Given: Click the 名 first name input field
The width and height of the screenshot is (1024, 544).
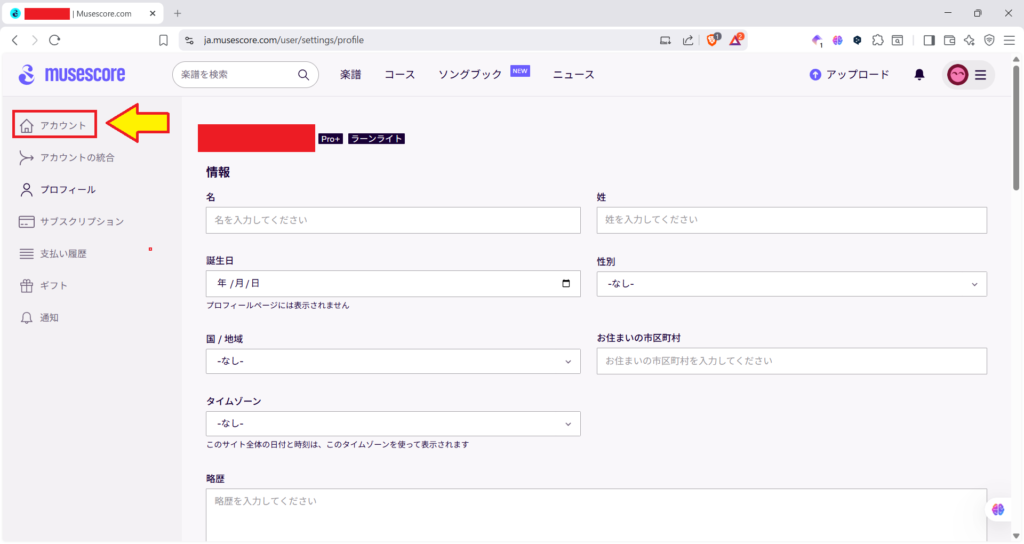Looking at the screenshot, I should click(x=393, y=220).
